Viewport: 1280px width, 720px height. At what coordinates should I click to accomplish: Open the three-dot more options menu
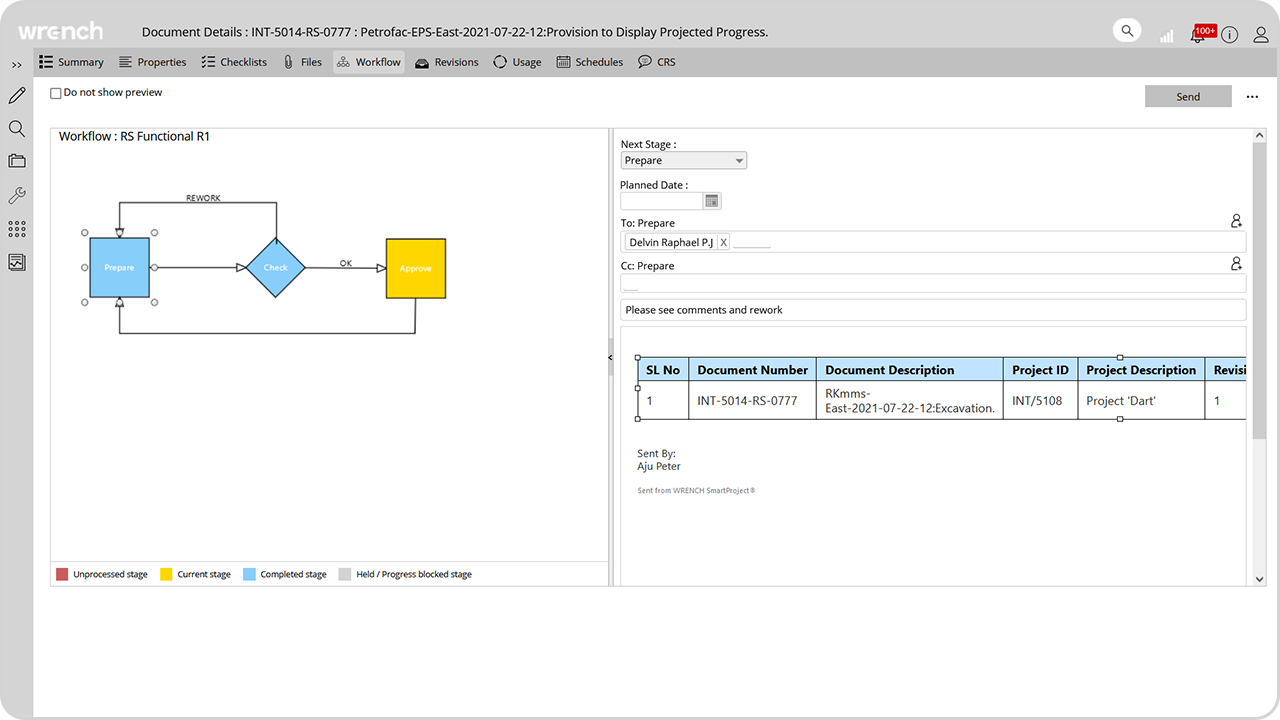click(x=1252, y=97)
